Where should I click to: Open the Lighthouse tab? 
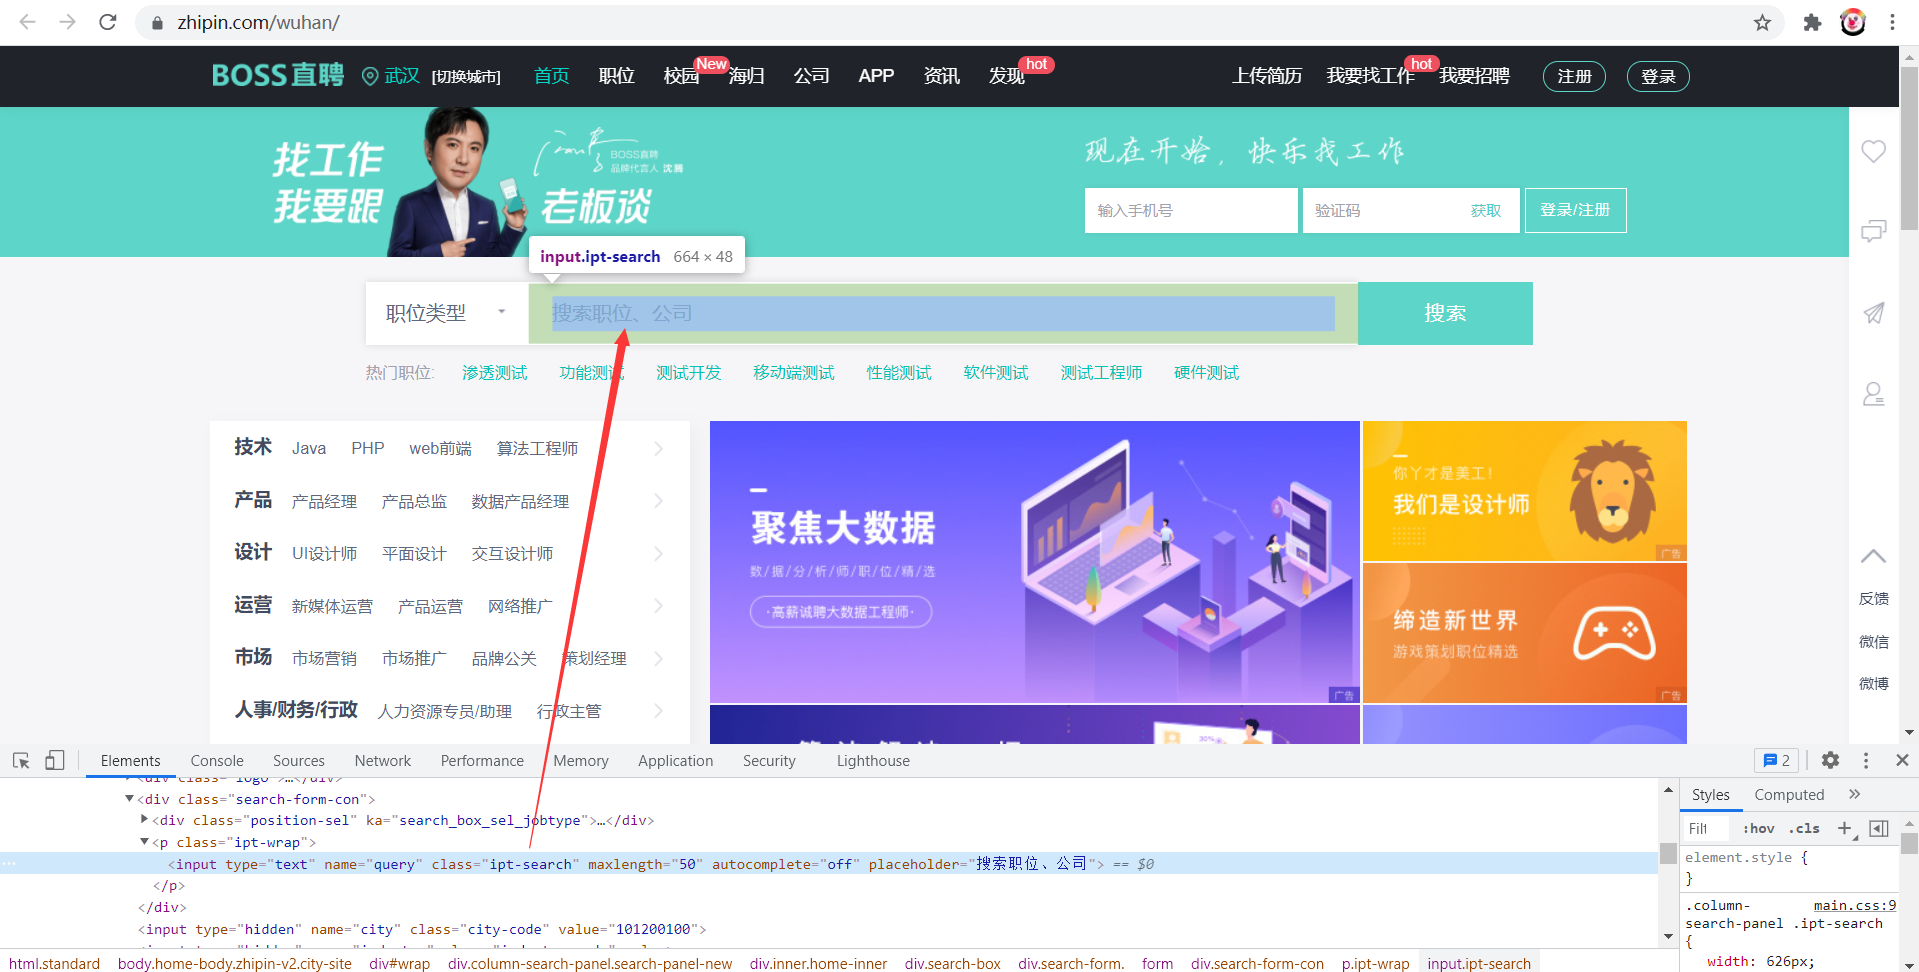click(x=873, y=761)
